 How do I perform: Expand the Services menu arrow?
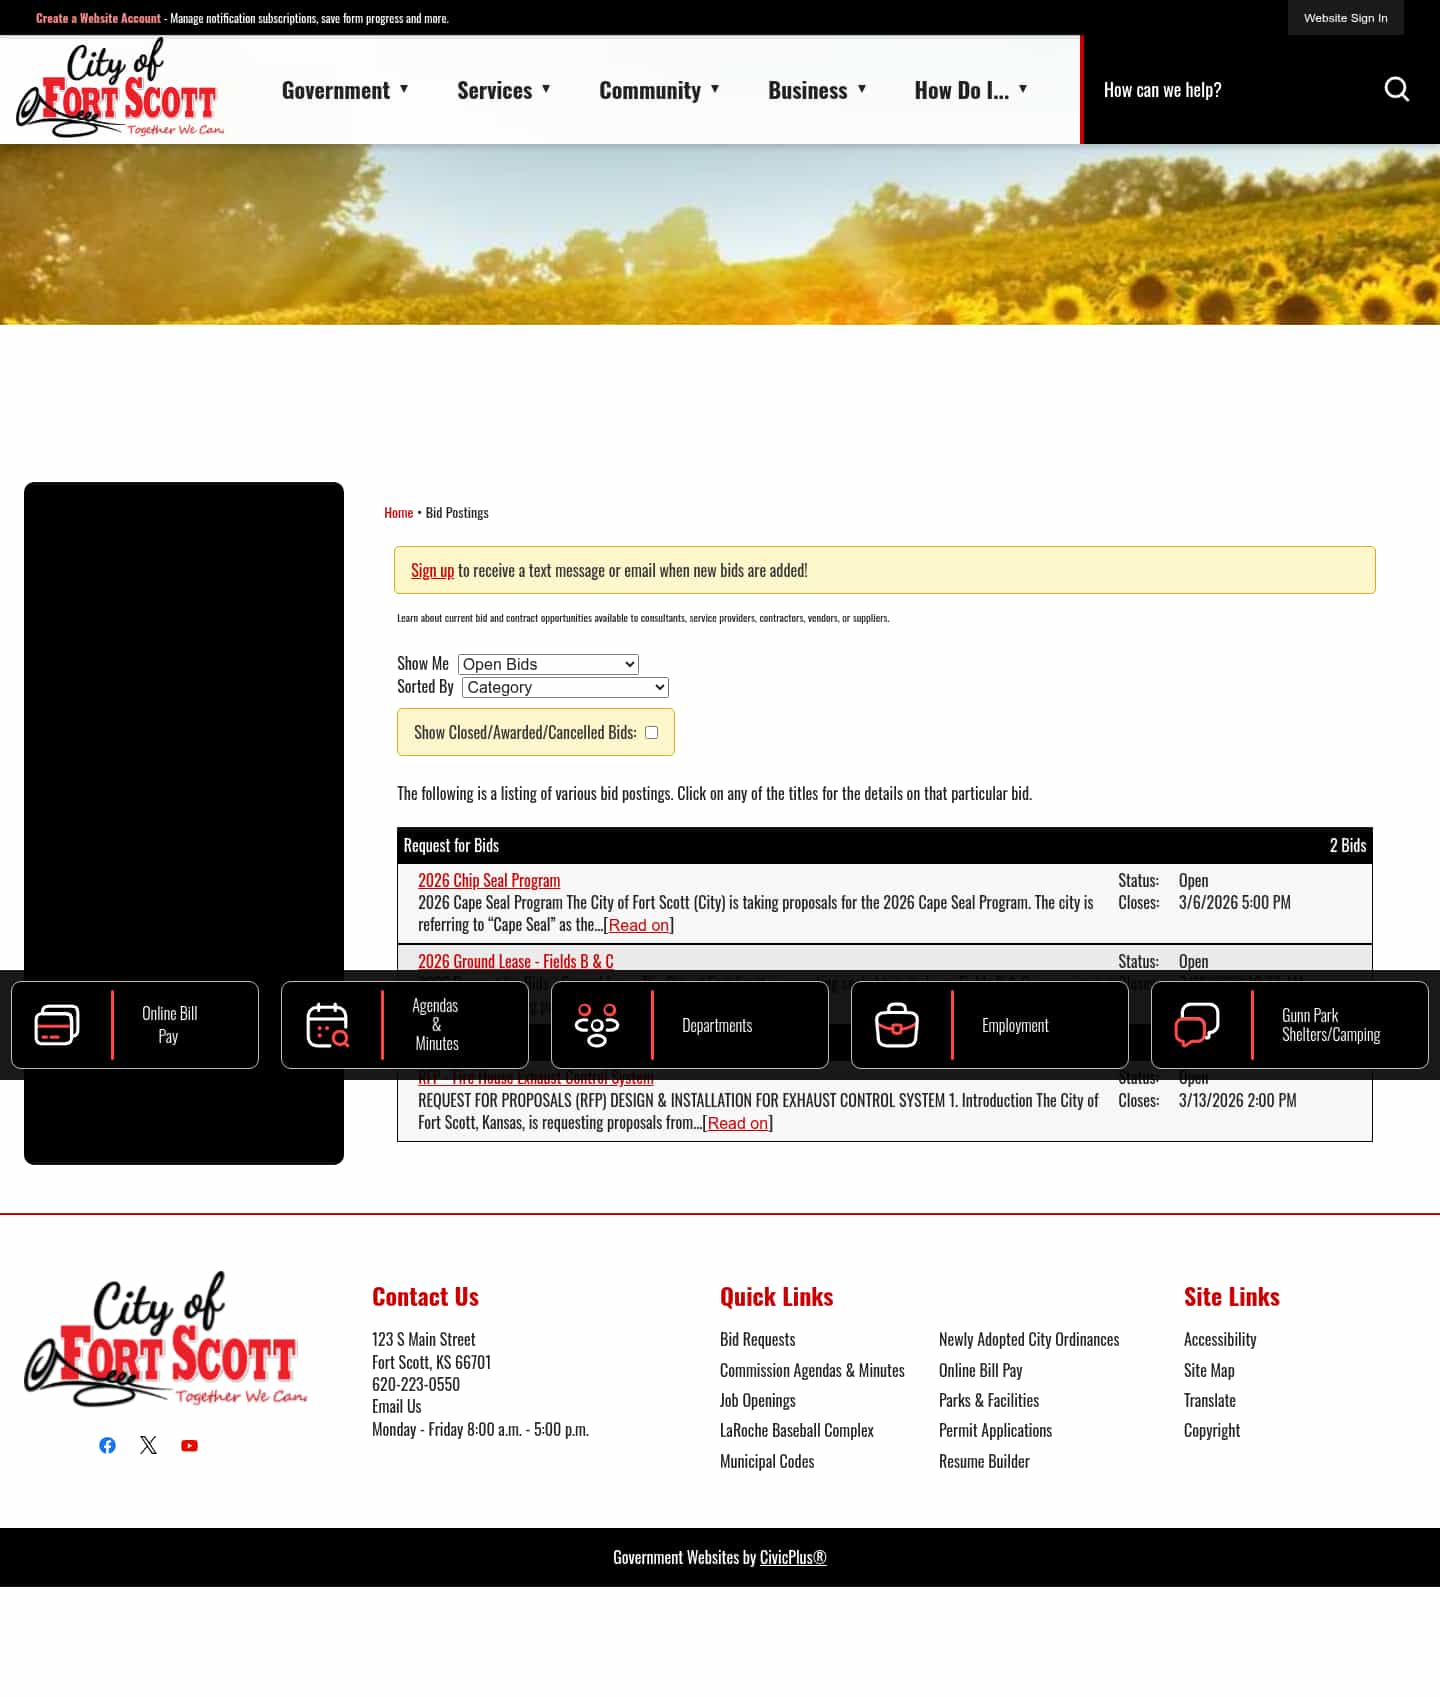point(546,89)
